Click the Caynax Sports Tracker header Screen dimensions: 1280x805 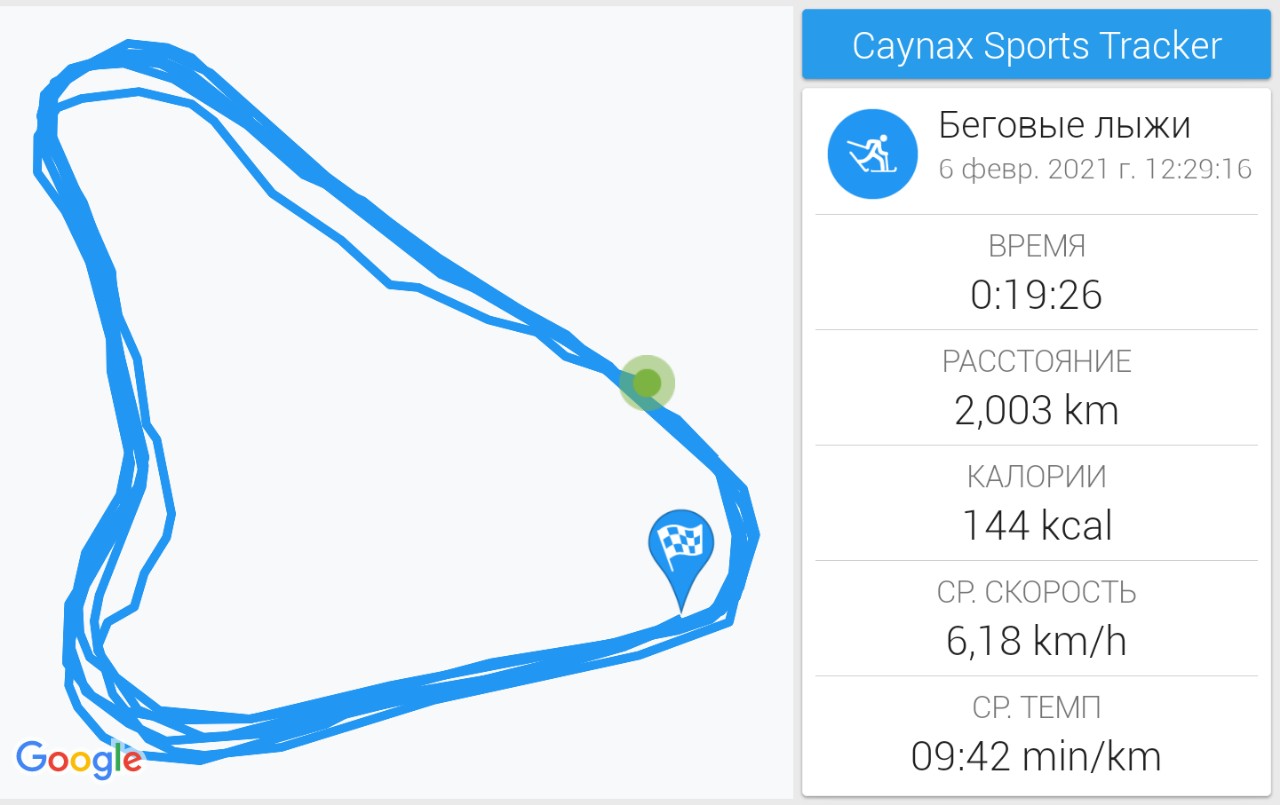[1036, 45]
